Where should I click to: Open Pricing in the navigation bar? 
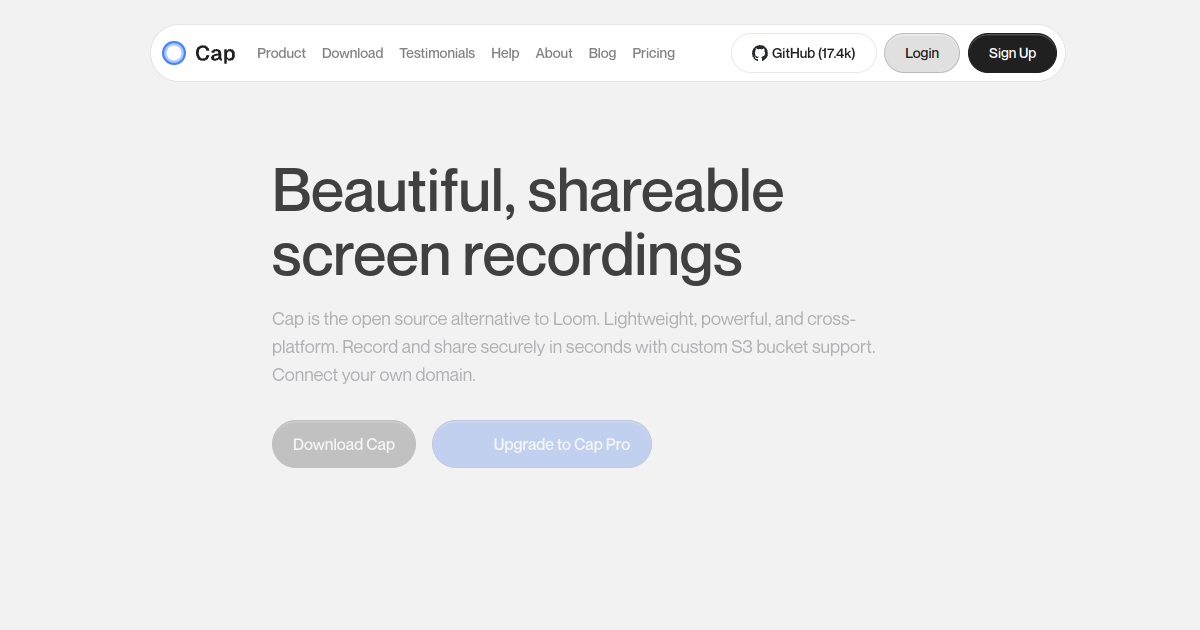pyautogui.click(x=653, y=53)
